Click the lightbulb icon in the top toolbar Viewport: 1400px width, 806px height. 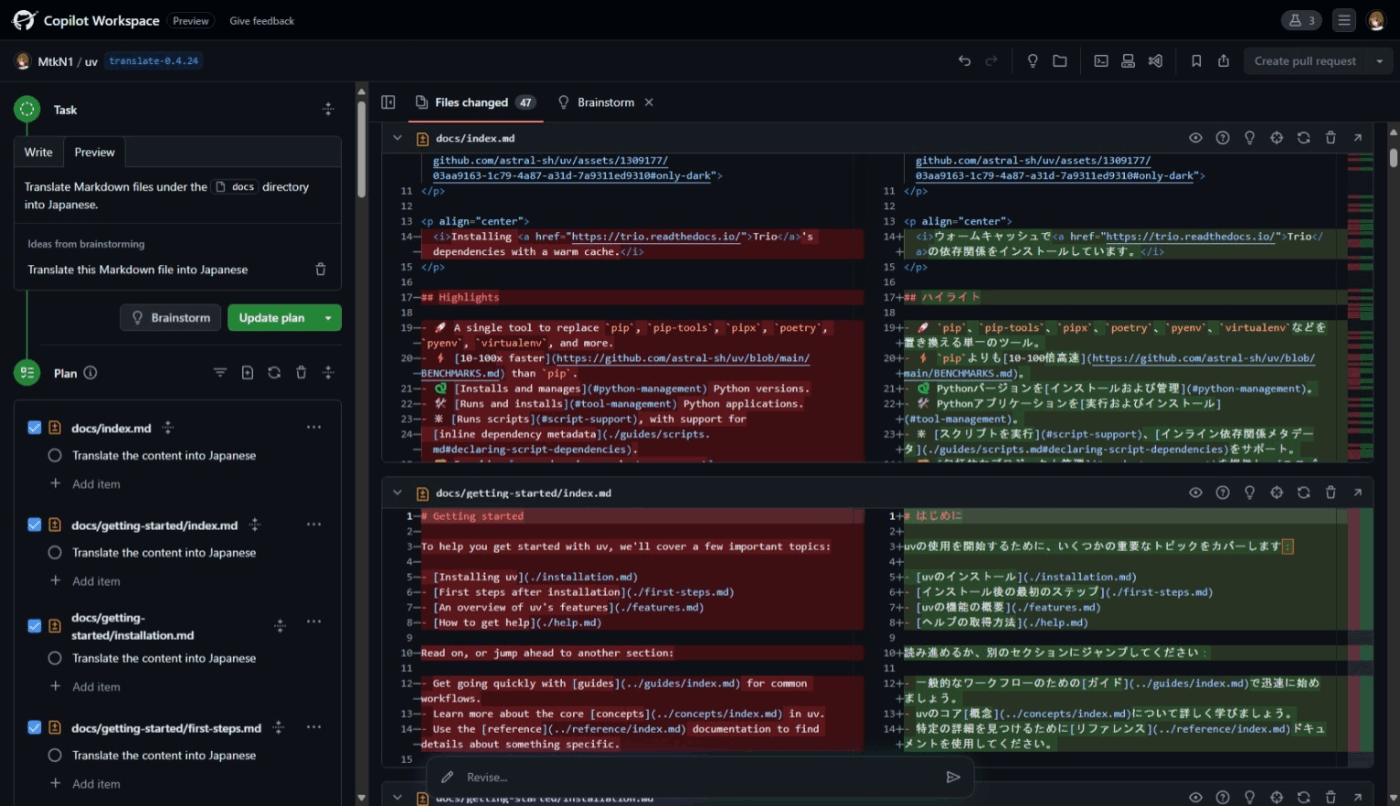point(1033,61)
